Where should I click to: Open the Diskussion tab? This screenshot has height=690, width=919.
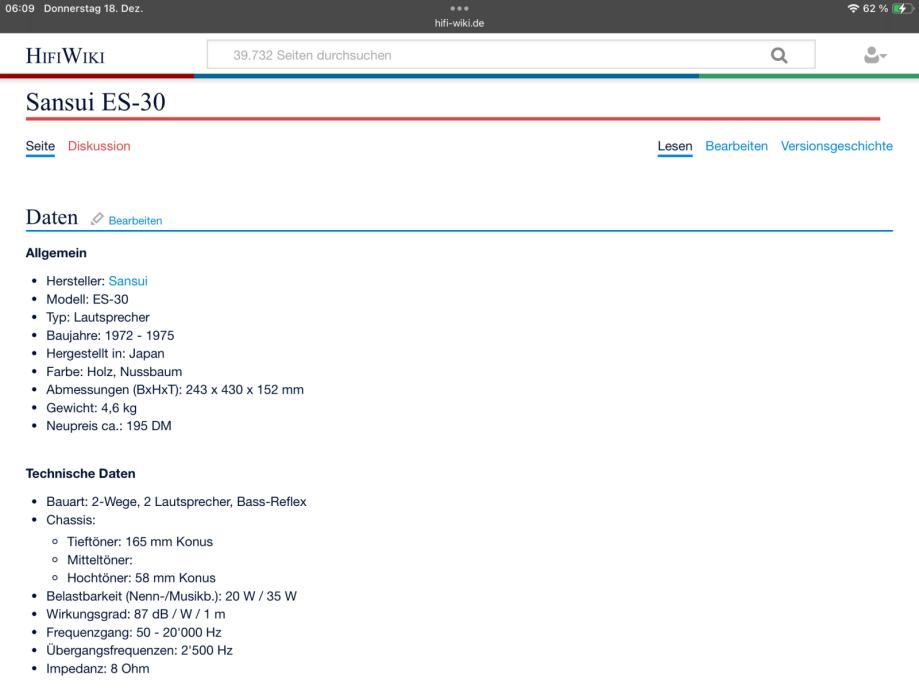click(99, 146)
